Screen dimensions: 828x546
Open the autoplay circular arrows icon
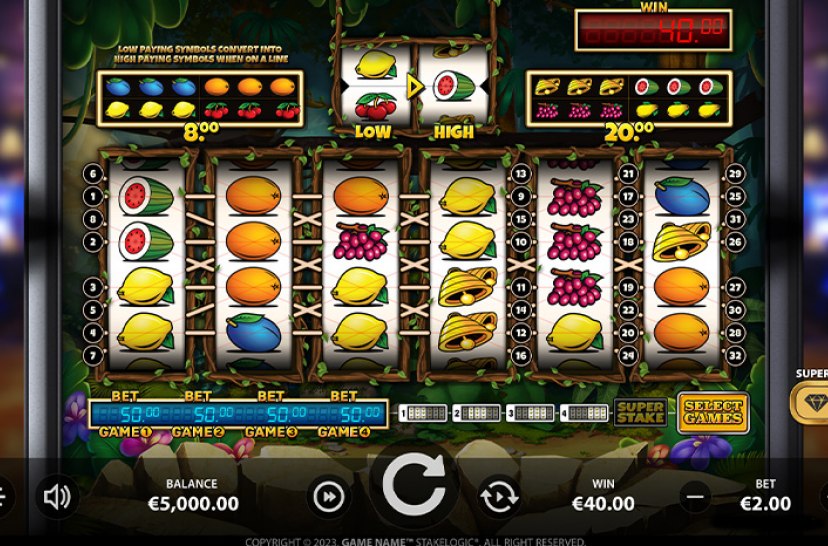click(x=499, y=496)
